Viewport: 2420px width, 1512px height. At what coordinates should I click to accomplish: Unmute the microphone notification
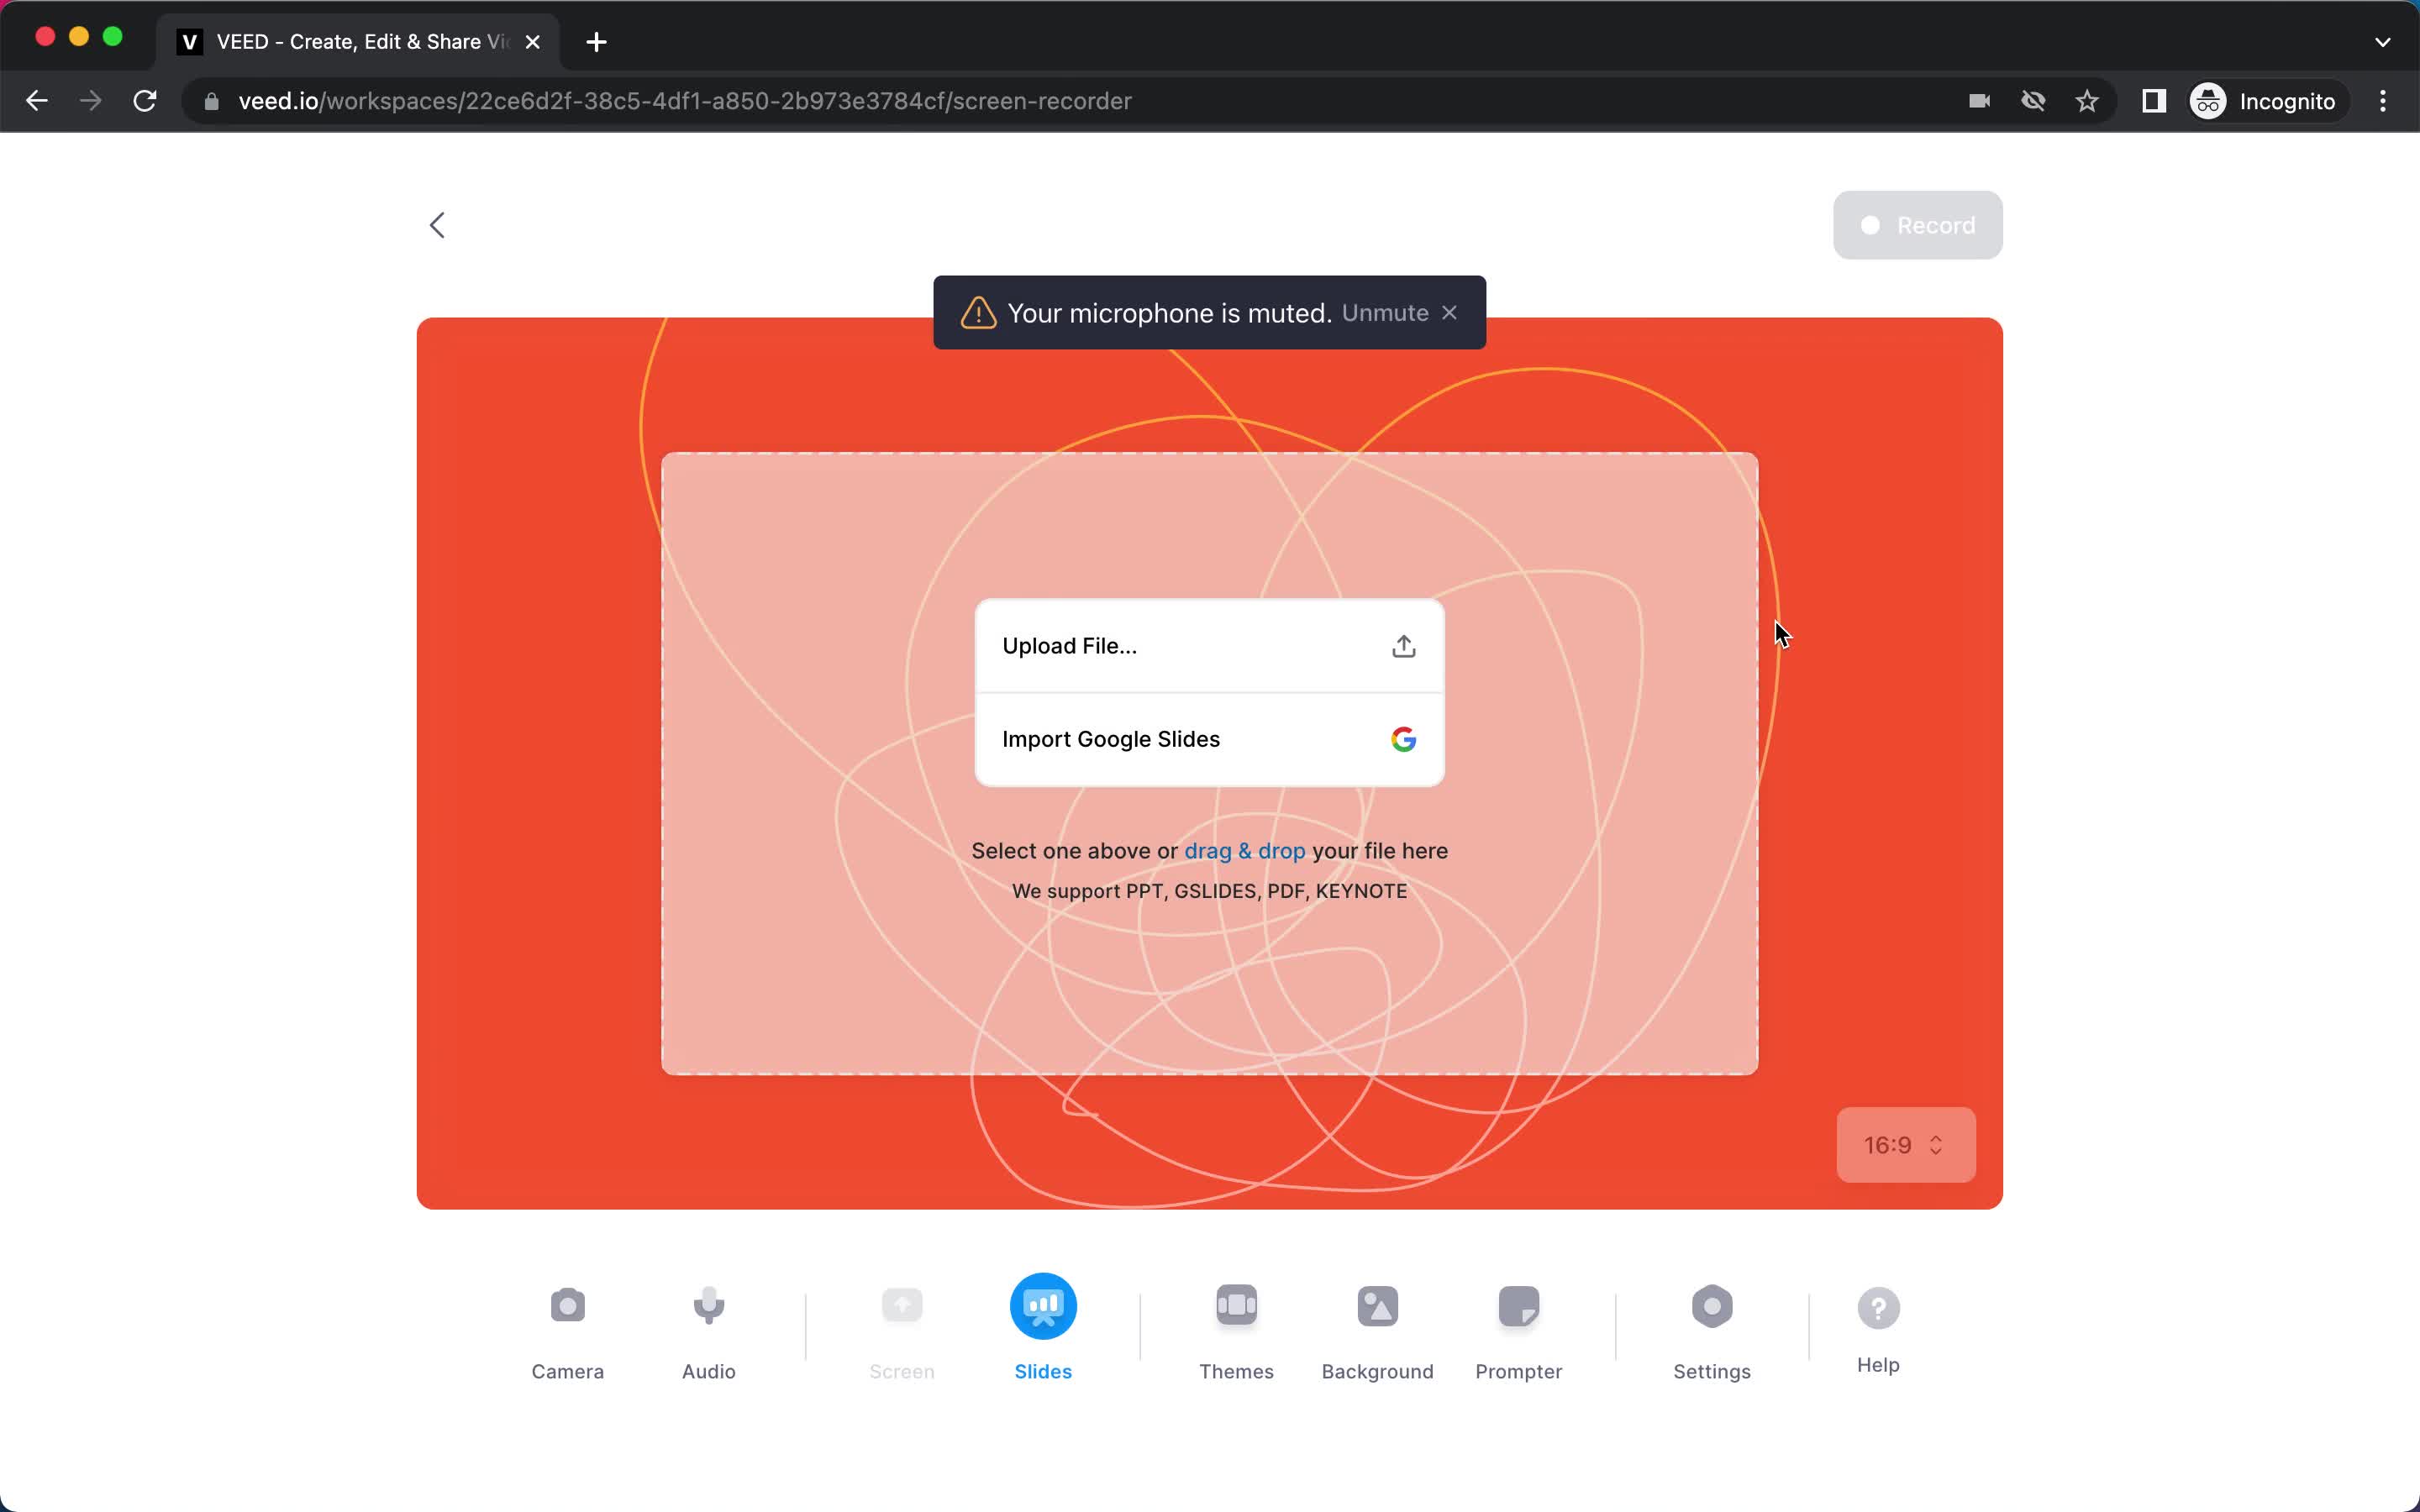pos(1383,312)
